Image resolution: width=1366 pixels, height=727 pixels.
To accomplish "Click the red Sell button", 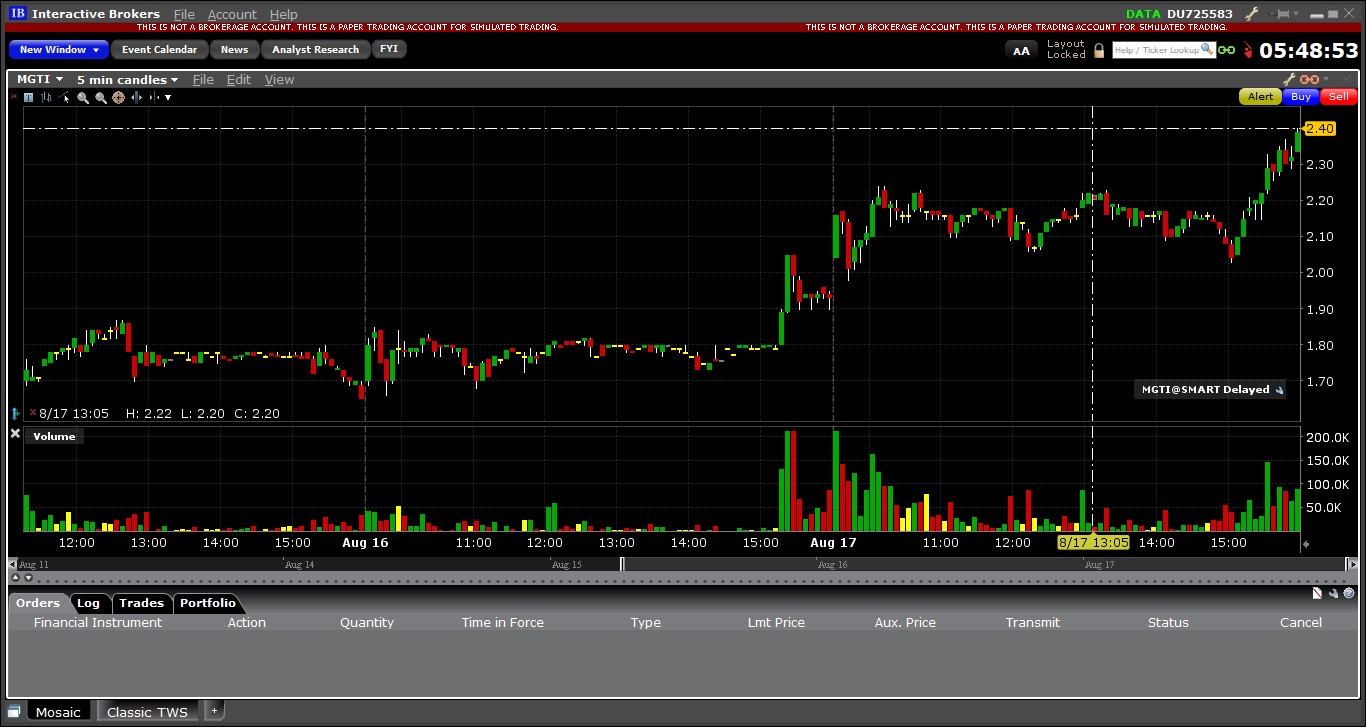I will pyautogui.click(x=1338, y=97).
